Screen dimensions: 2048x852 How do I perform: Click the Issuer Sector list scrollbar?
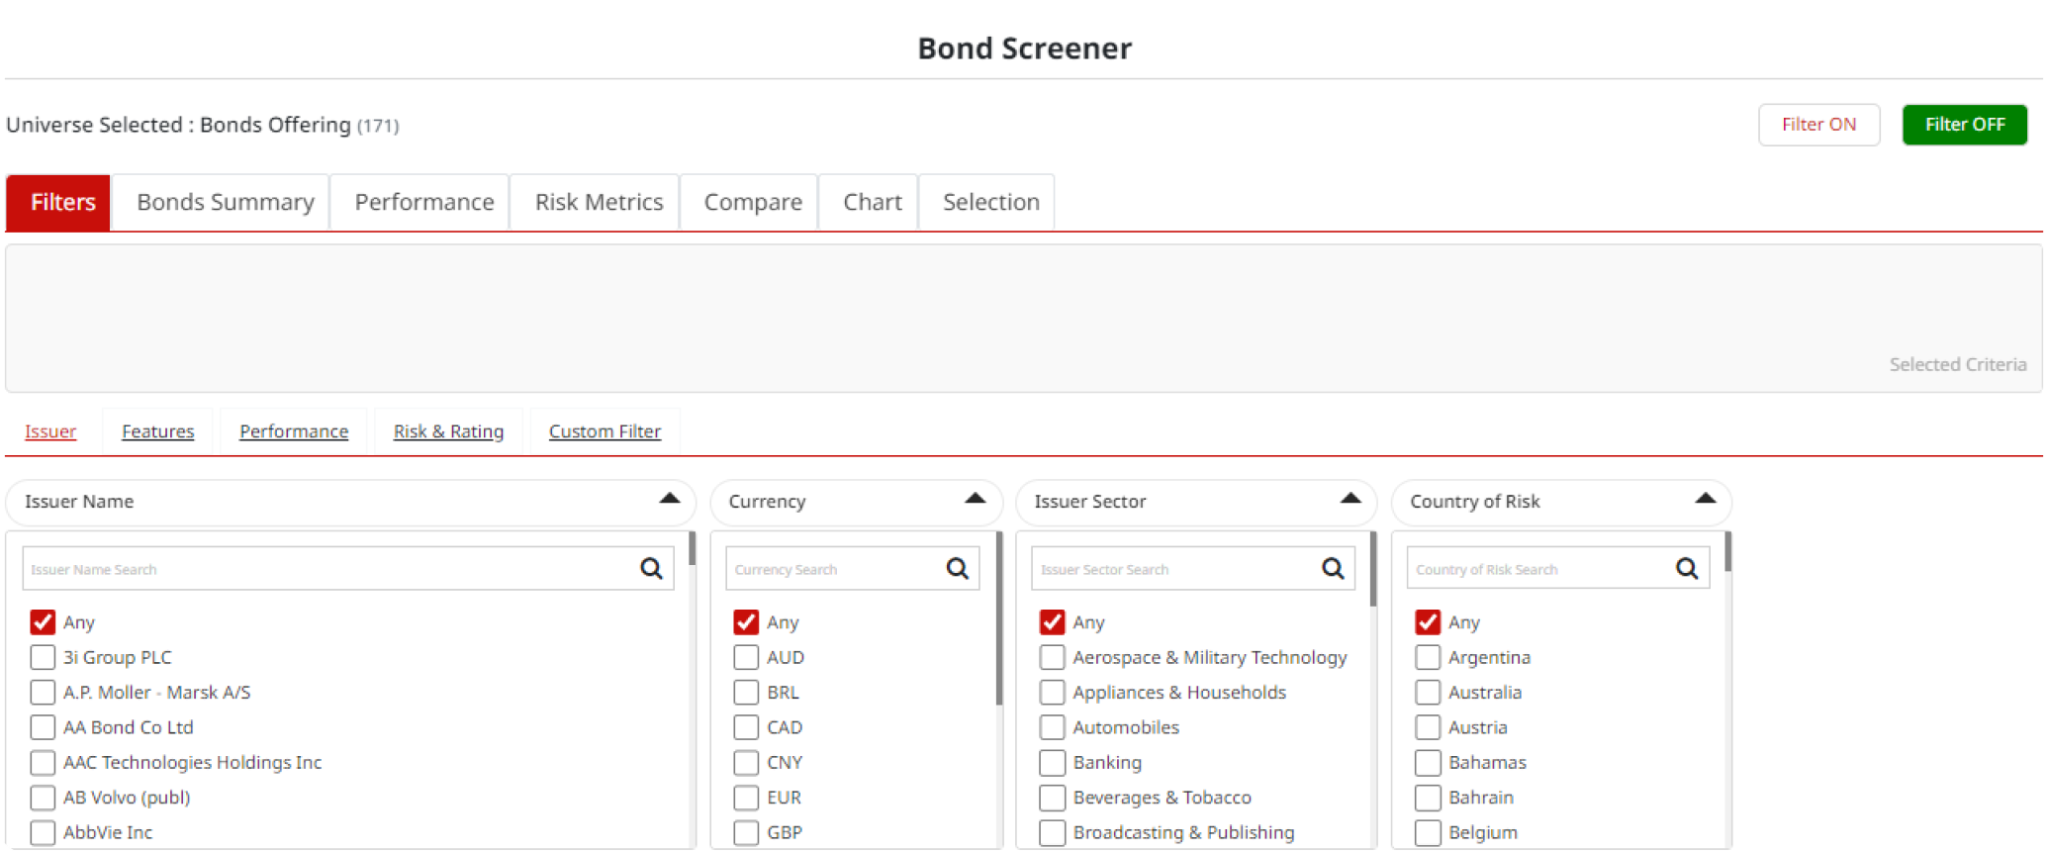tap(1373, 569)
